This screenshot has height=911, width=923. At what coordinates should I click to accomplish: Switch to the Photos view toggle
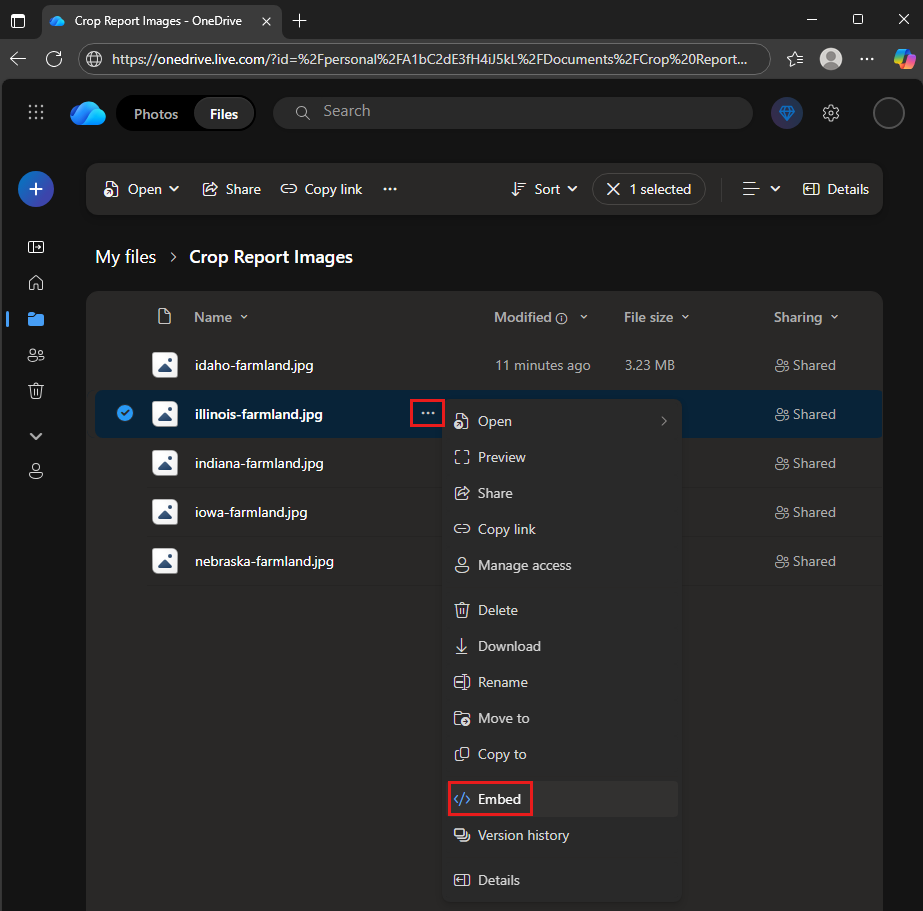point(156,114)
